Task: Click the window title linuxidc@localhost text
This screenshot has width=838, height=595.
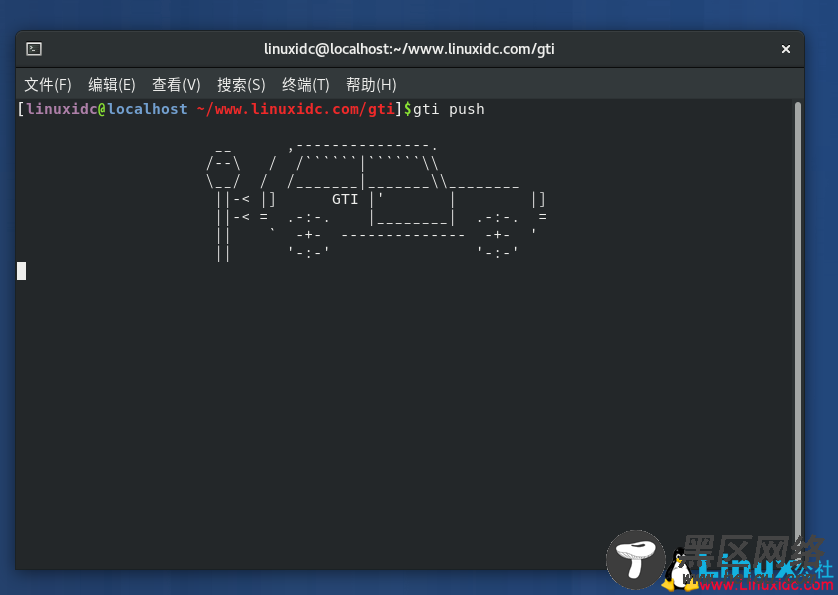Action: point(409,49)
